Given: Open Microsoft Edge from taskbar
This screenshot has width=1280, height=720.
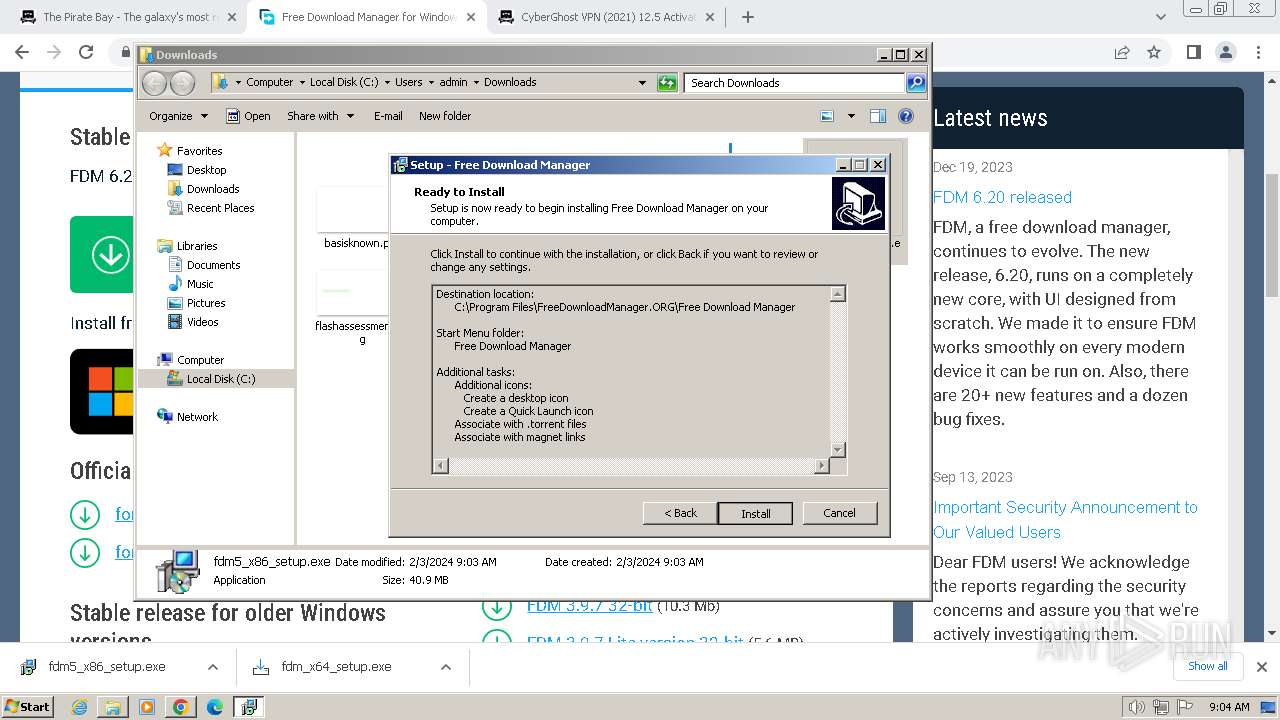Looking at the screenshot, I should (214, 707).
